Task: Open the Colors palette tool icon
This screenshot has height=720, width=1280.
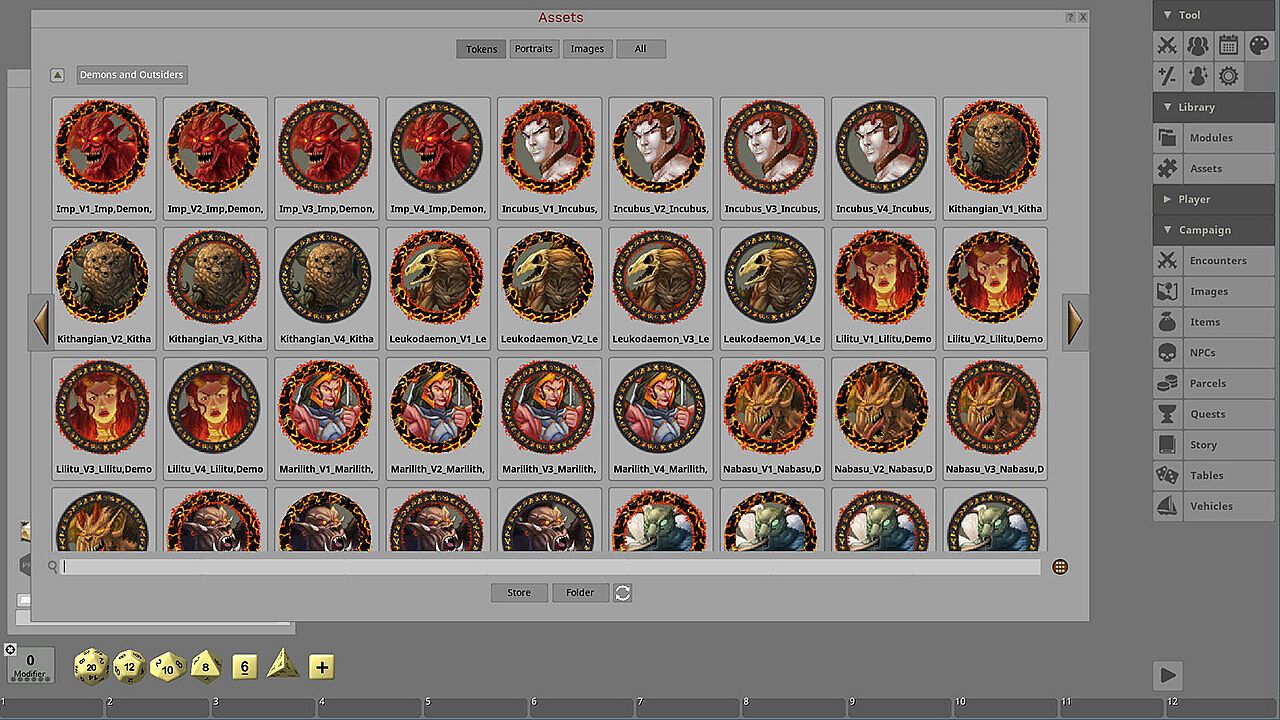Action: [x=1260, y=45]
